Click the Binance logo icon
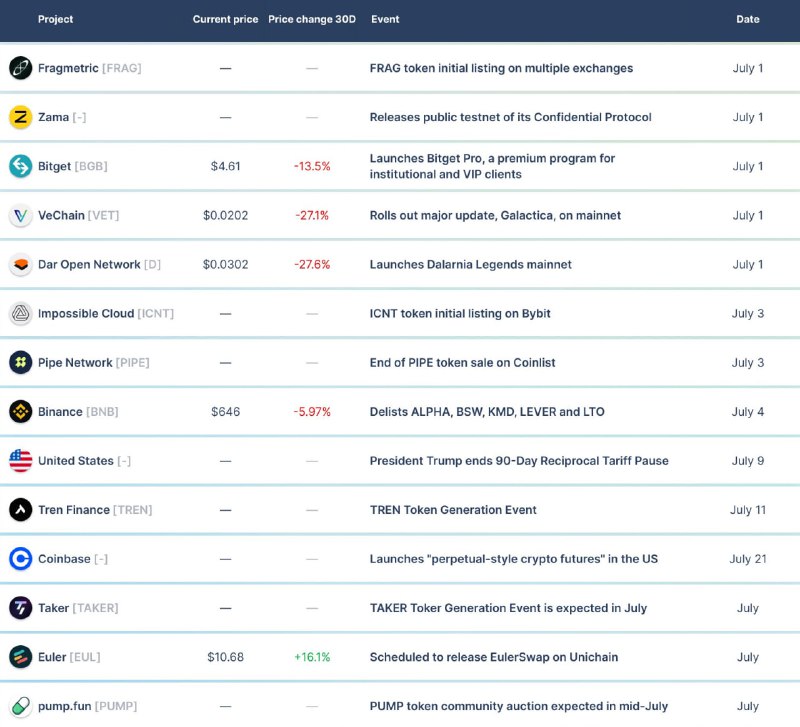This screenshot has width=800, height=727. (20, 411)
